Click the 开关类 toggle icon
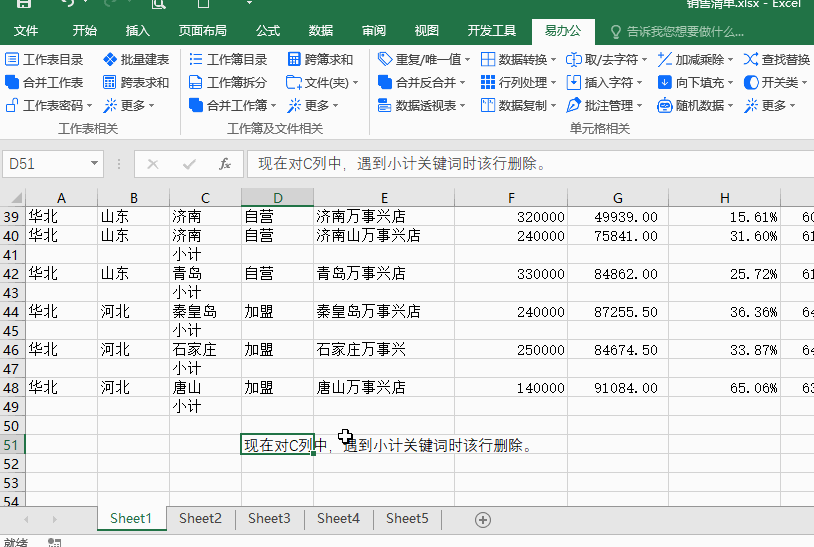This screenshot has height=547, width=814. [751, 83]
